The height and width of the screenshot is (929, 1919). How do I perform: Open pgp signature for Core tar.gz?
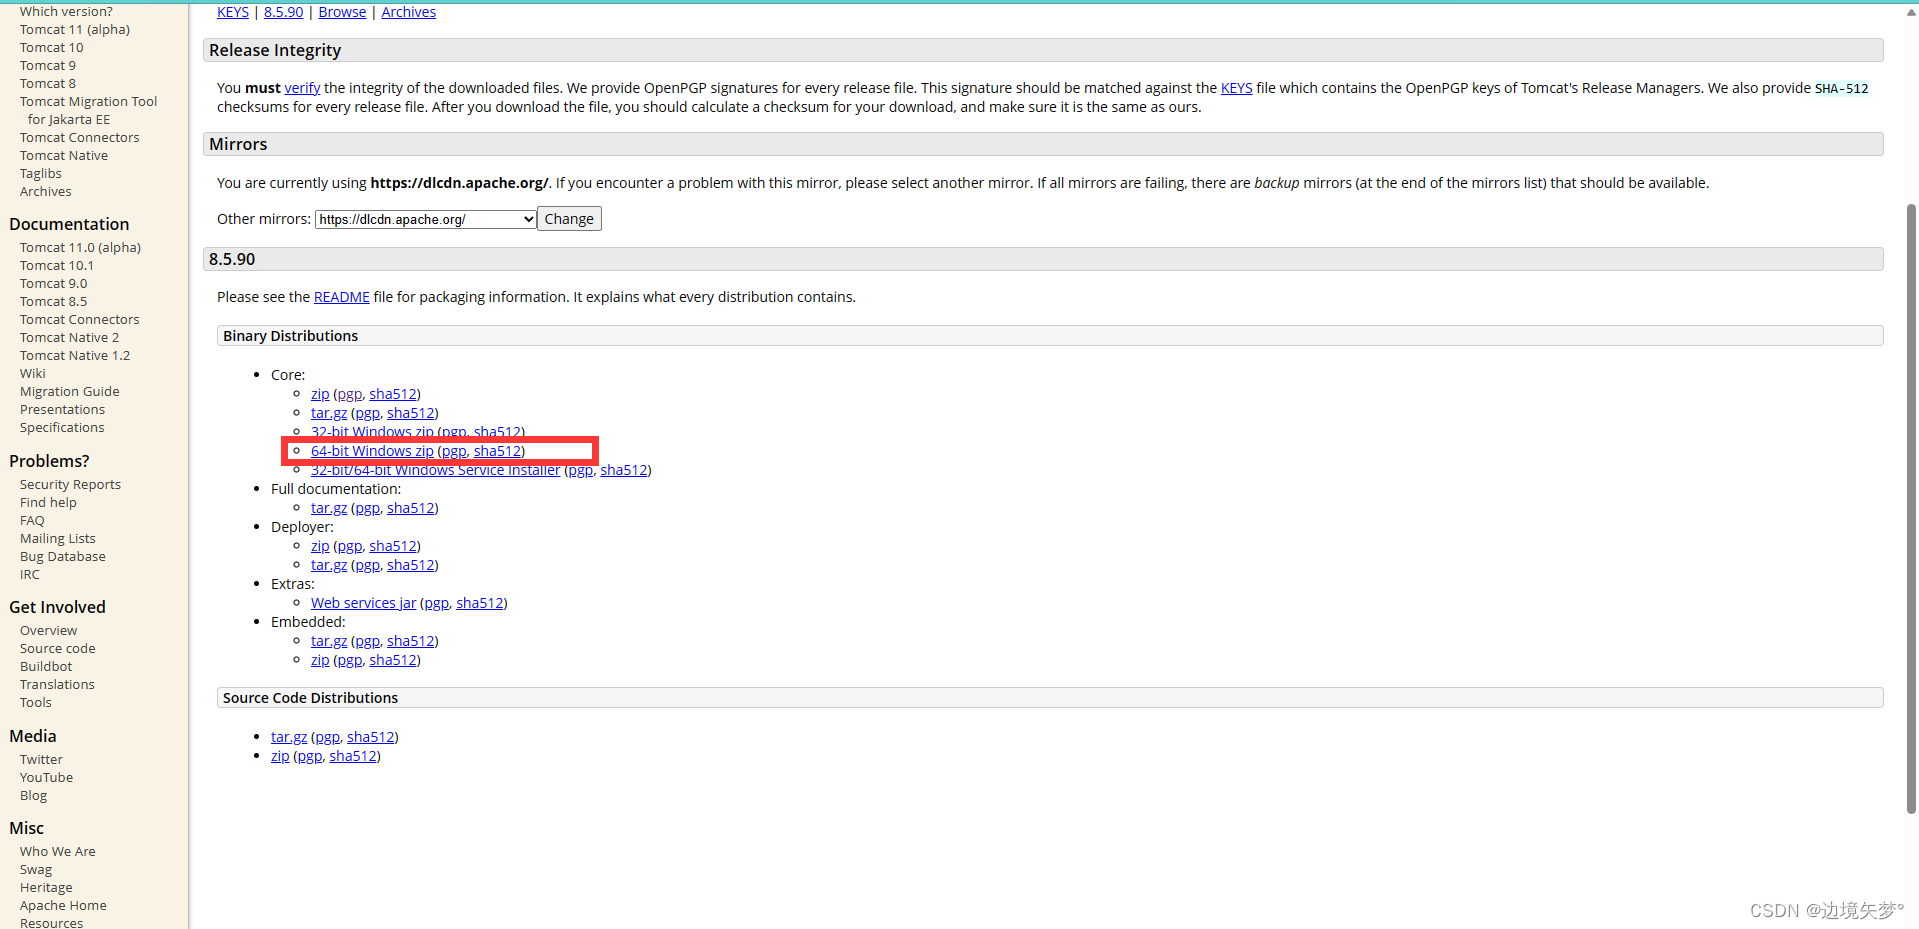(367, 413)
